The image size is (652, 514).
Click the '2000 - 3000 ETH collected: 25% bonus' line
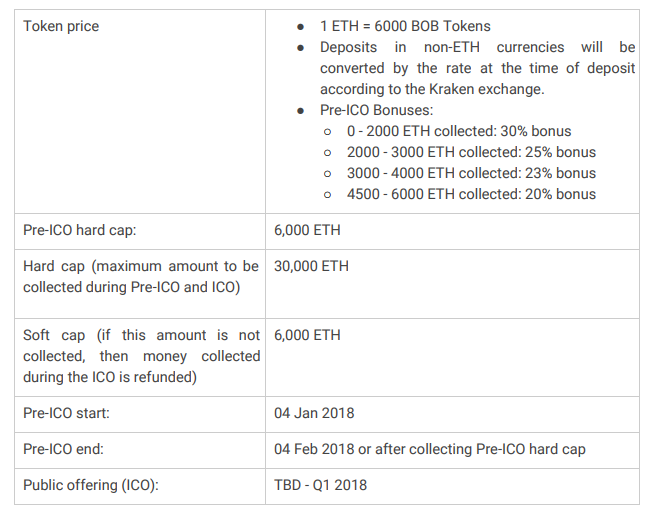click(471, 152)
